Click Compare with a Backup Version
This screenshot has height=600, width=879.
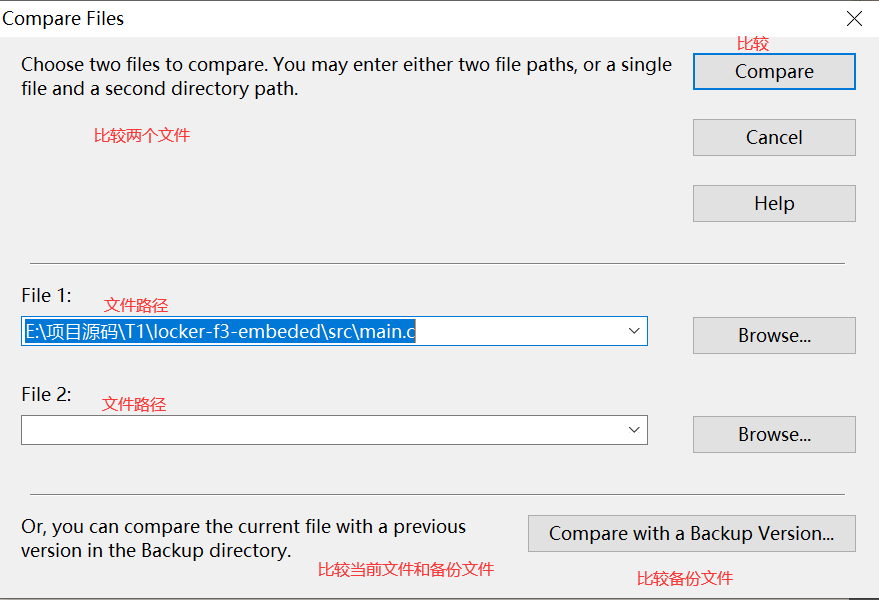(x=691, y=534)
